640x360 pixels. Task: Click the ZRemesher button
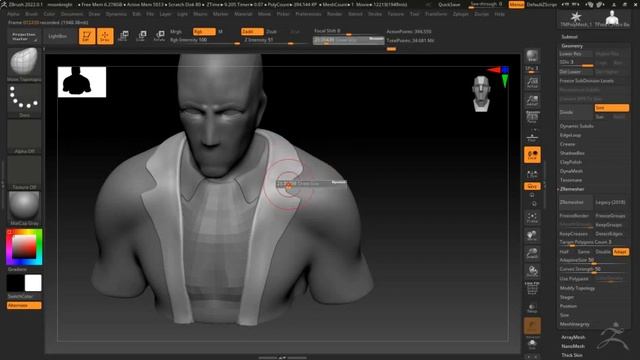[576, 202]
